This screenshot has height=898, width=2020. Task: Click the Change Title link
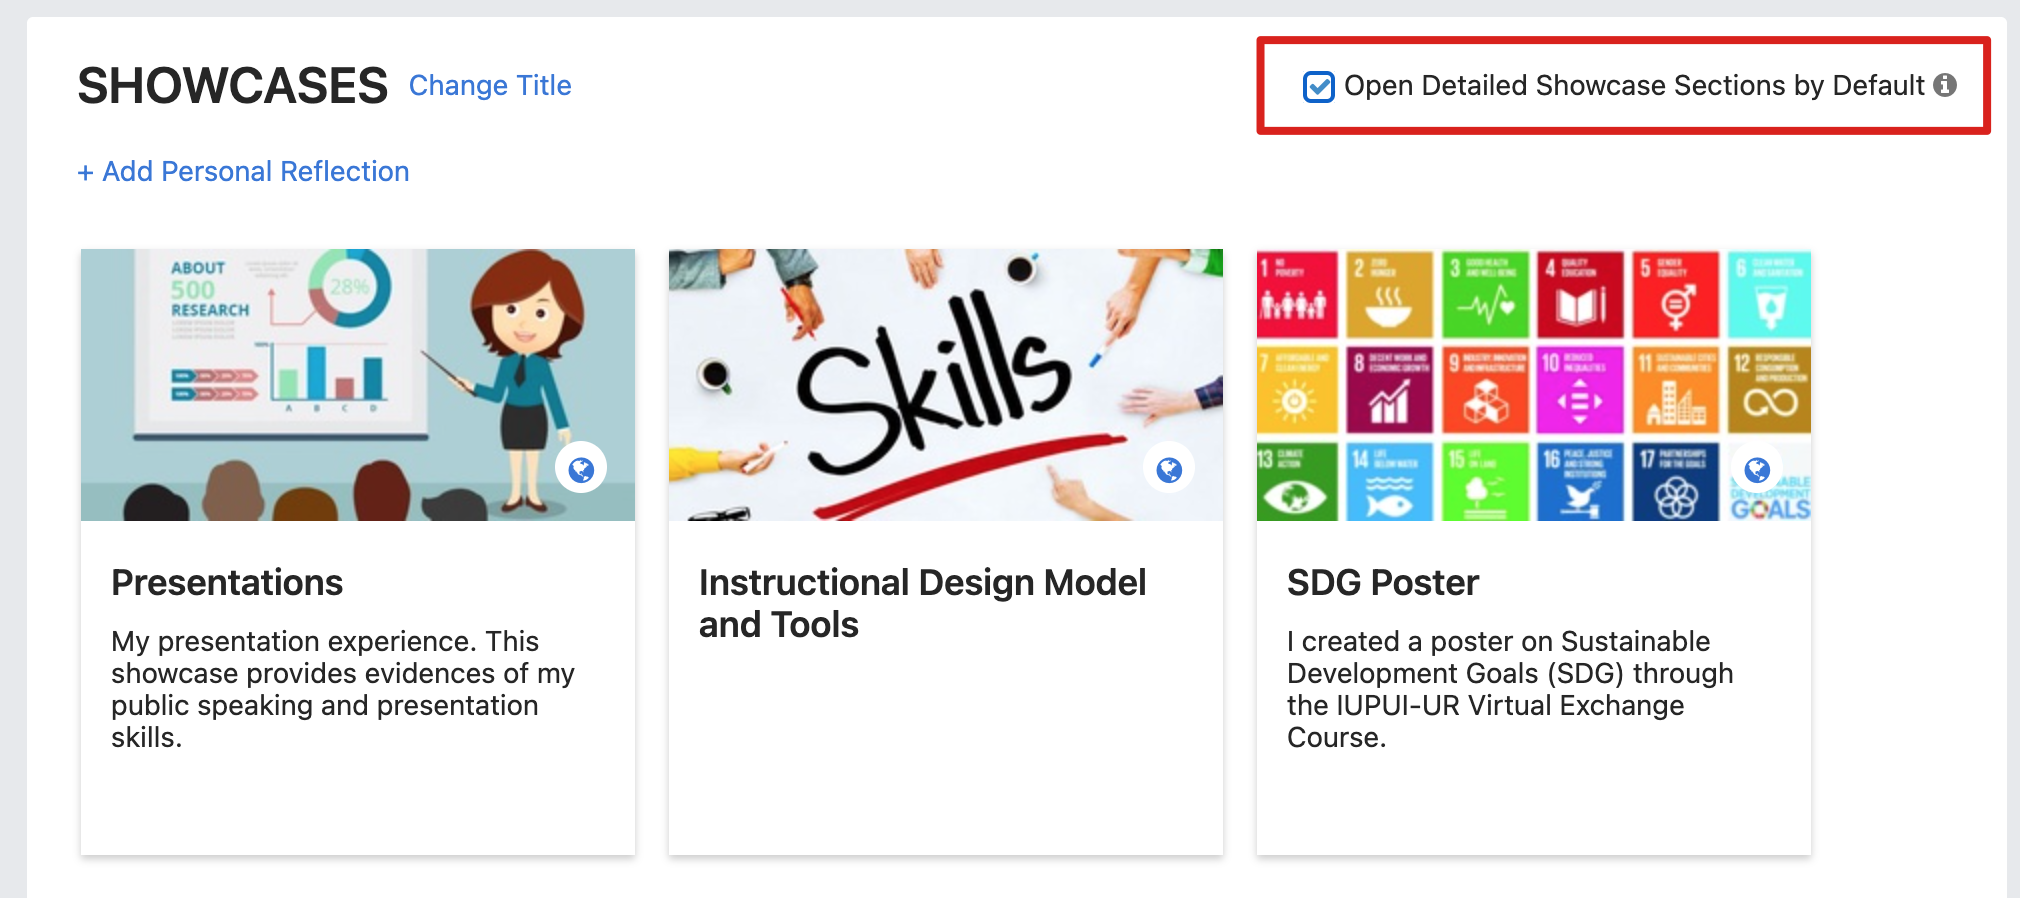pos(490,86)
